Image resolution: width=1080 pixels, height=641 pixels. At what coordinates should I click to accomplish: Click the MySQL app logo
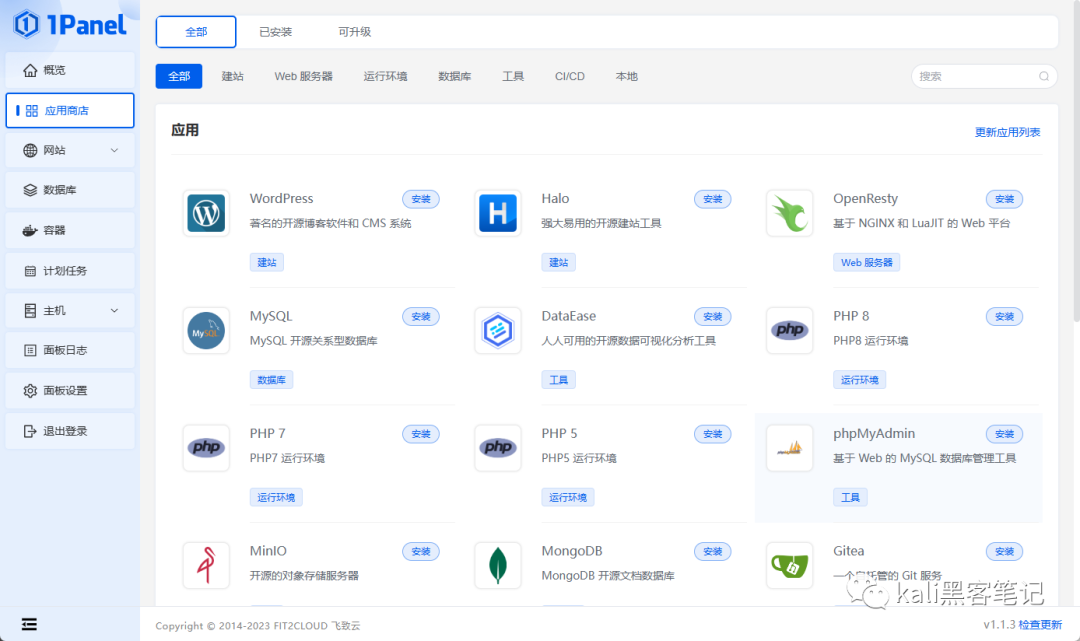tap(206, 330)
